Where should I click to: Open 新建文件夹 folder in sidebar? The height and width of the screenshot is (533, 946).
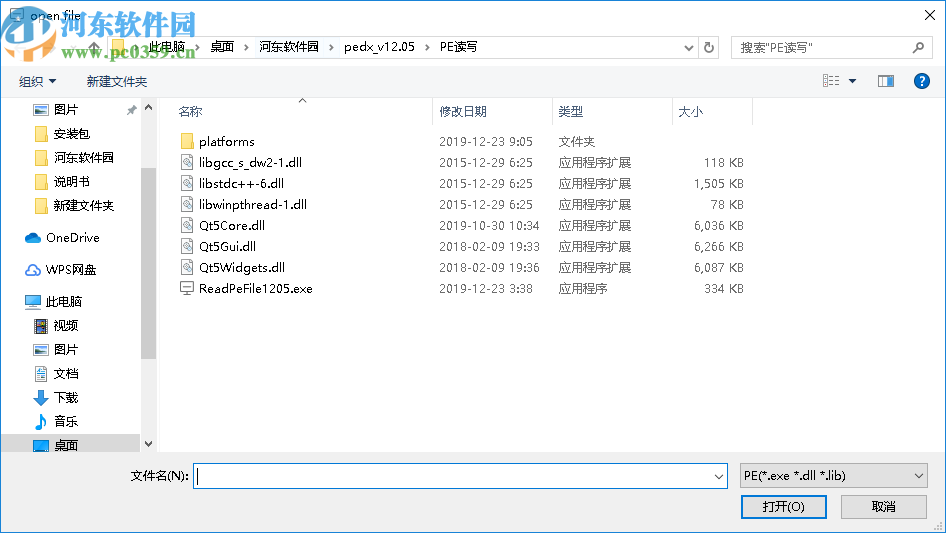click(x=83, y=206)
